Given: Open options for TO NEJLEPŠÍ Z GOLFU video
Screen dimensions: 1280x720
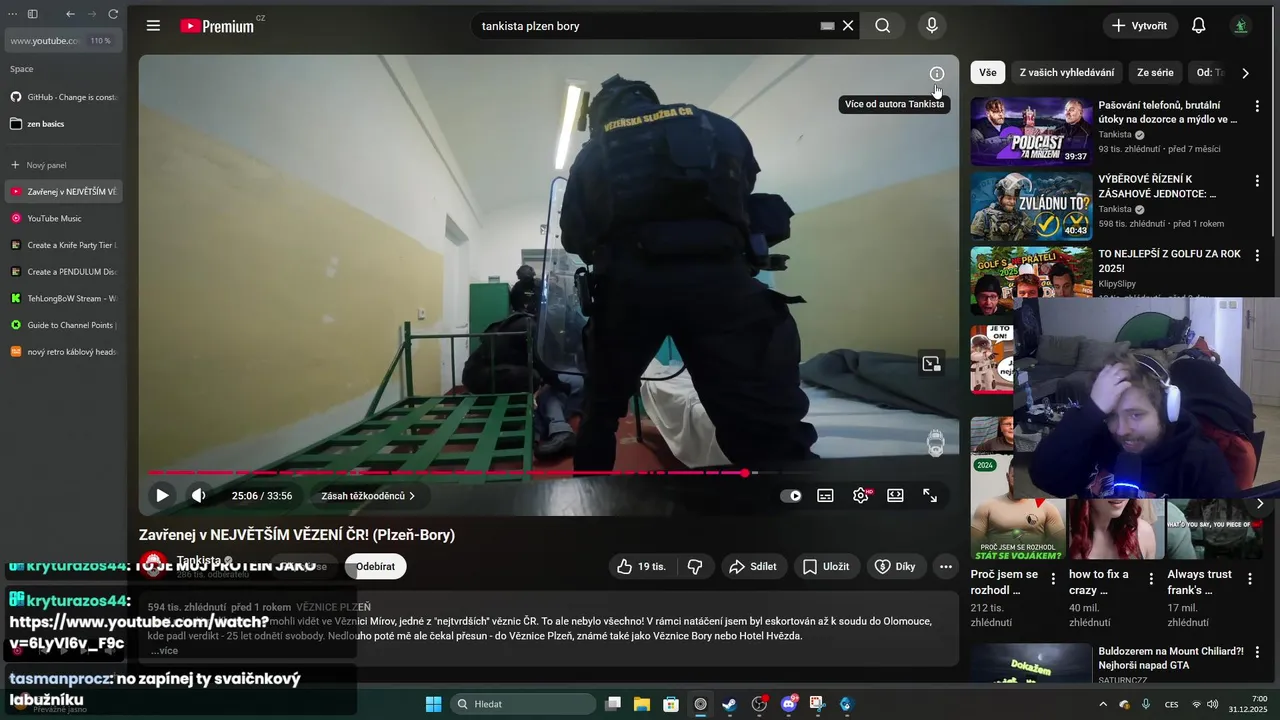Looking at the screenshot, I should [x=1257, y=256].
